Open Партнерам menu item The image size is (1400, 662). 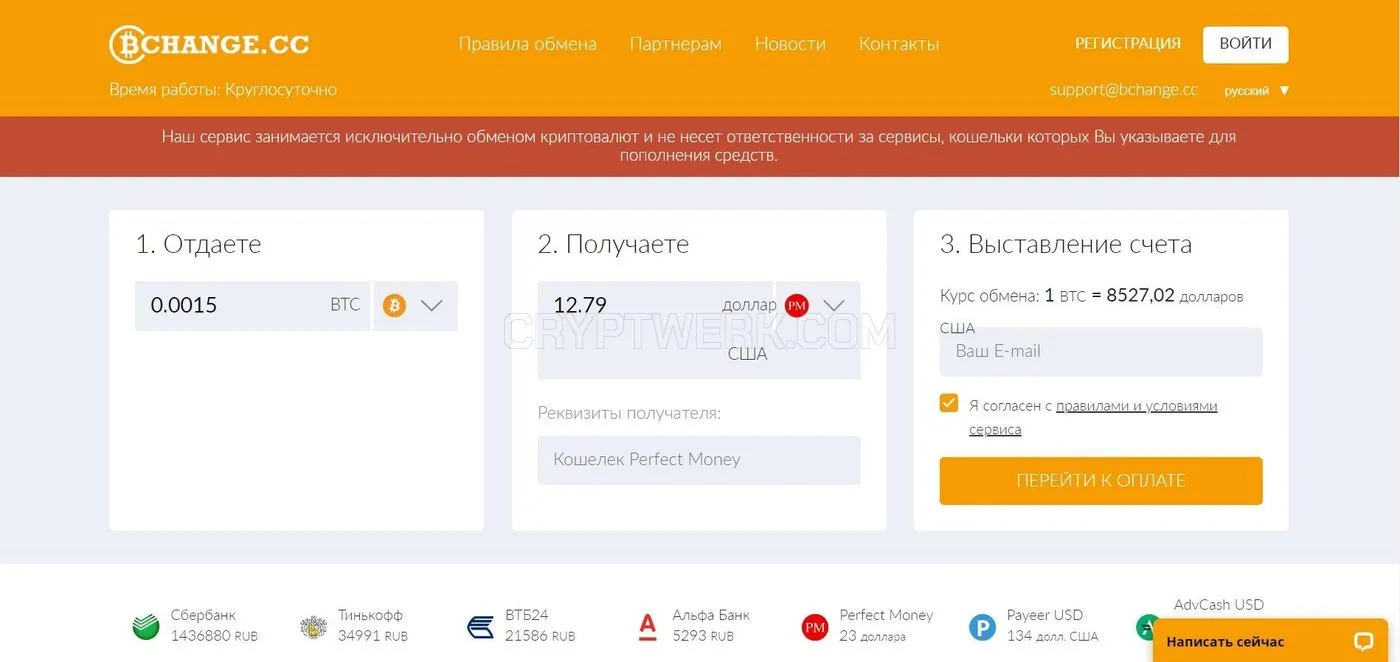(x=675, y=44)
